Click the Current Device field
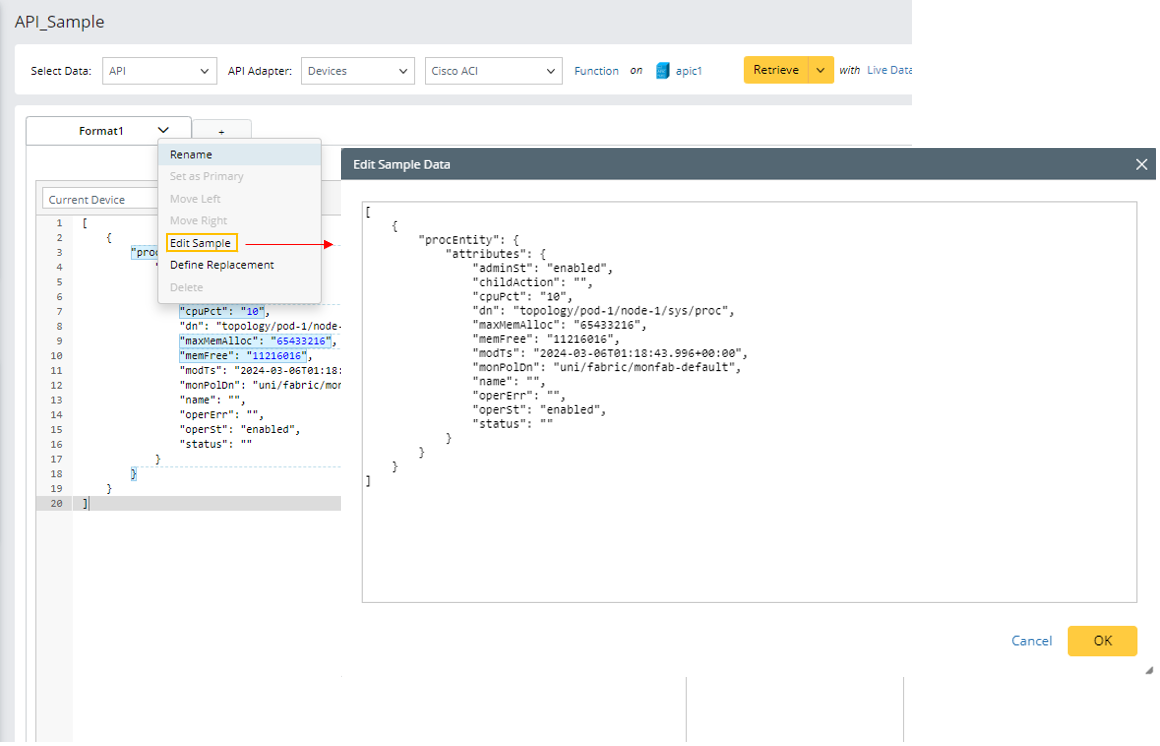1160x746 pixels. [100, 199]
